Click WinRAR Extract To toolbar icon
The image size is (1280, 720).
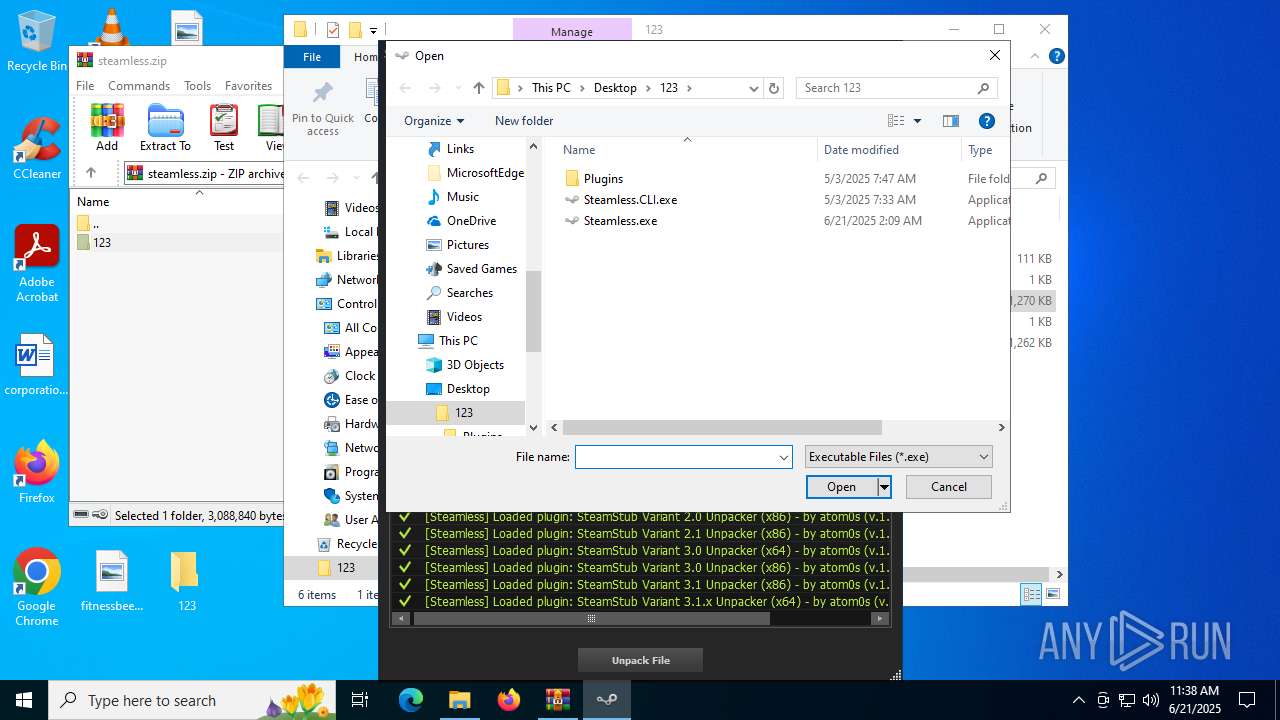[165, 127]
